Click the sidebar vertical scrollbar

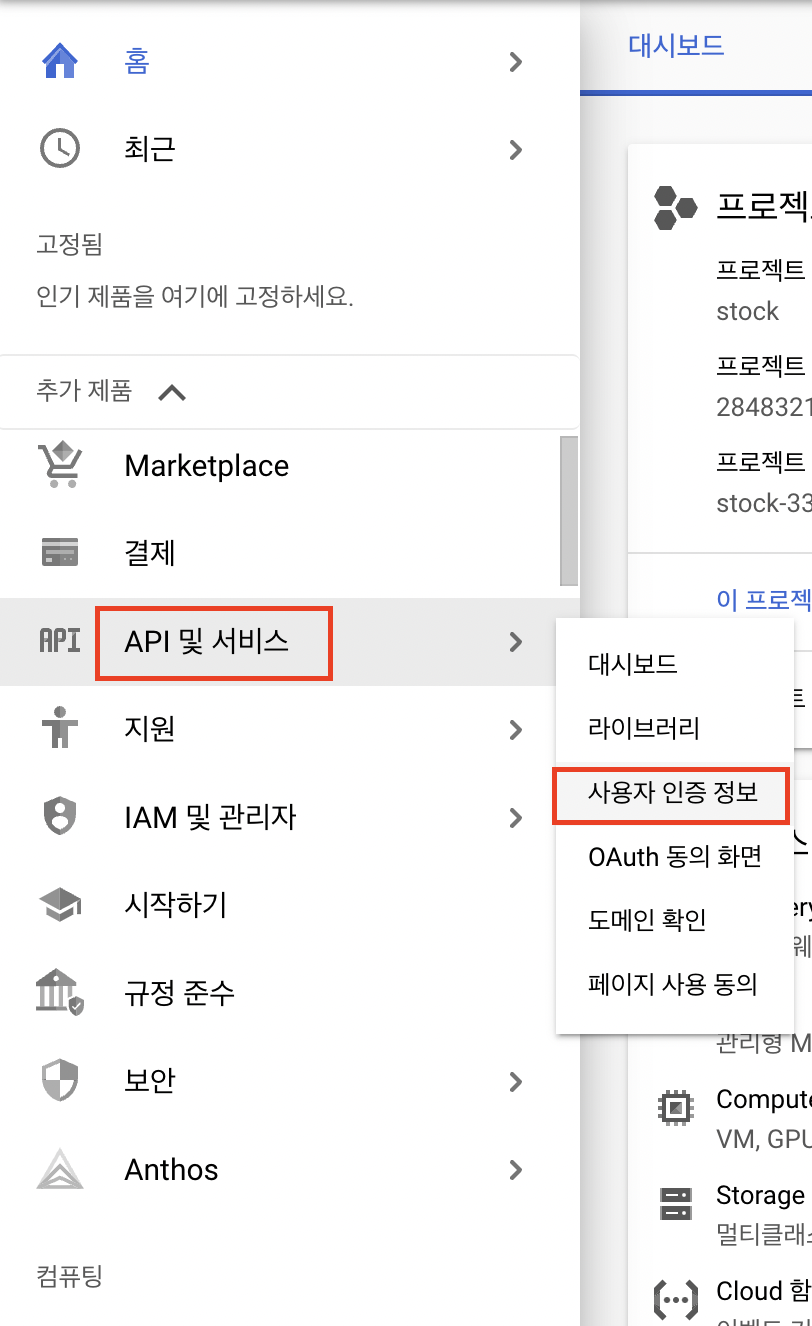click(569, 511)
